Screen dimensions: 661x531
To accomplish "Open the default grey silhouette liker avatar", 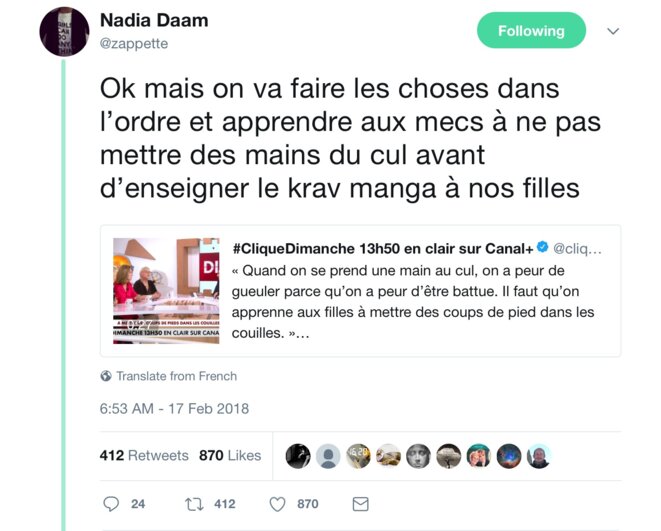I will (x=328, y=456).
